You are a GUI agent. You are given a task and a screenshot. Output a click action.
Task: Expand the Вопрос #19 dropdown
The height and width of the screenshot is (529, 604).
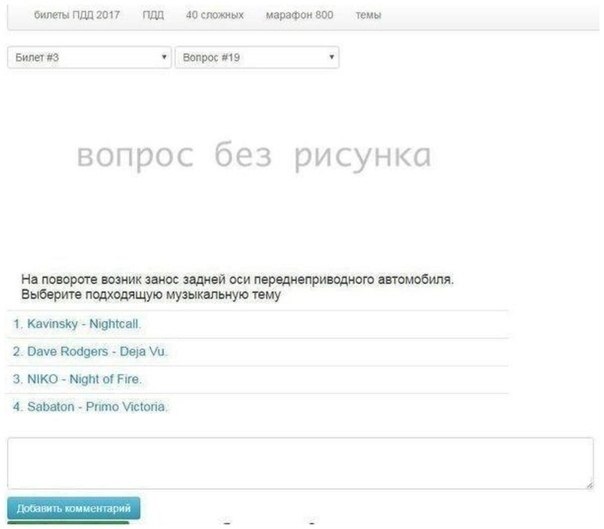pos(257,57)
